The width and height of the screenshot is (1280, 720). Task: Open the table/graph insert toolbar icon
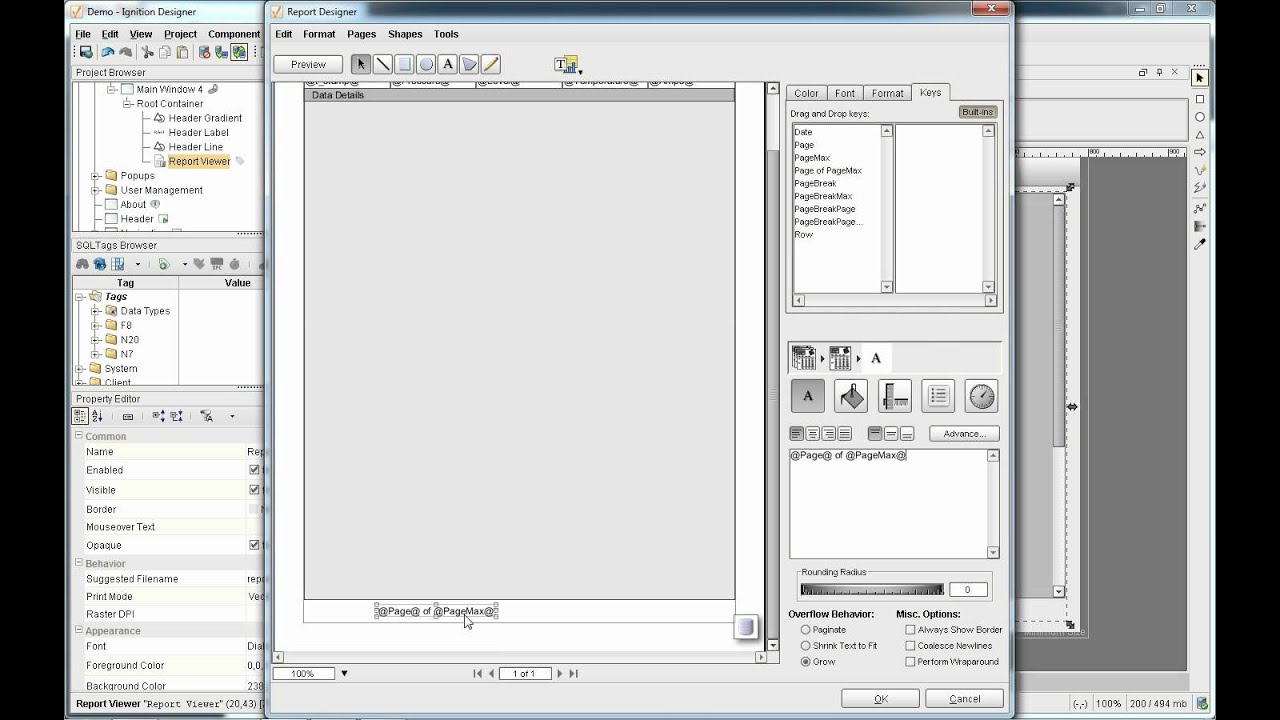click(567, 65)
